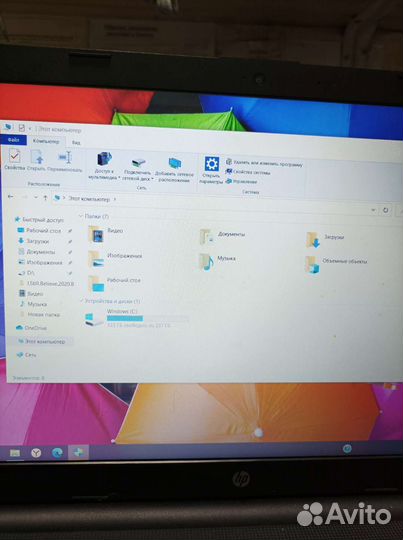
Task: Select Музыка in navigation pane
Action: click(x=33, y=304)
